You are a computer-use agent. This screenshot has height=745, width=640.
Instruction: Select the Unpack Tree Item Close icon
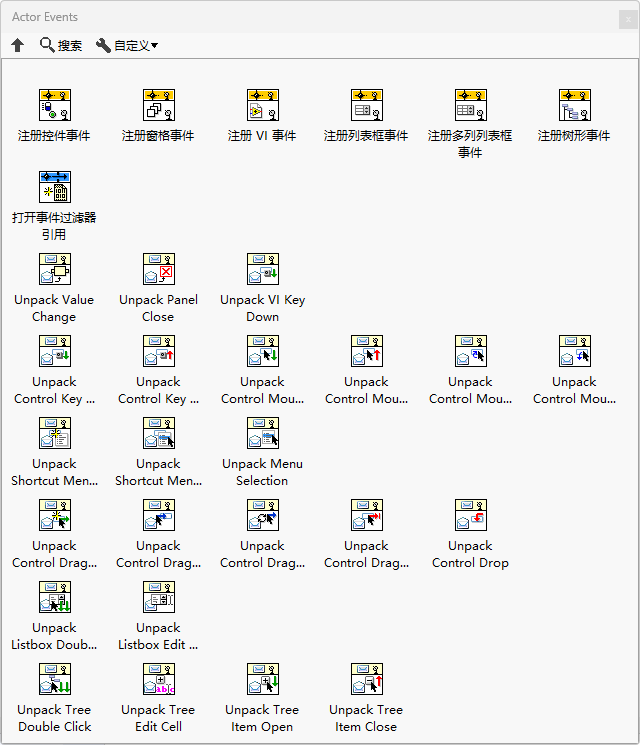[367, 679]
